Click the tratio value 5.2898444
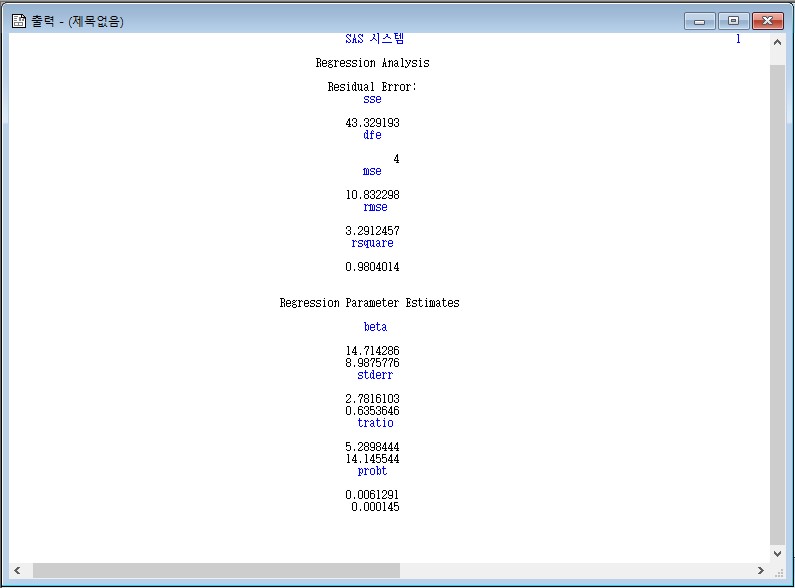 pos(372,447)
